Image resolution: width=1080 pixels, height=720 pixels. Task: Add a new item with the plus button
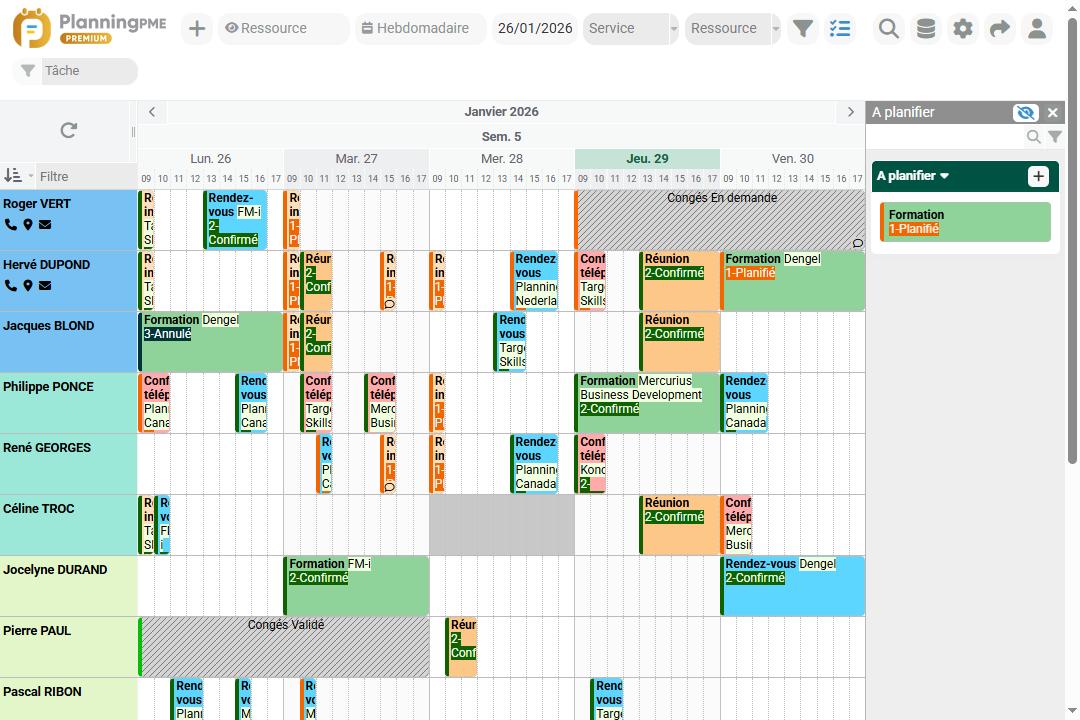click(196, 28)
